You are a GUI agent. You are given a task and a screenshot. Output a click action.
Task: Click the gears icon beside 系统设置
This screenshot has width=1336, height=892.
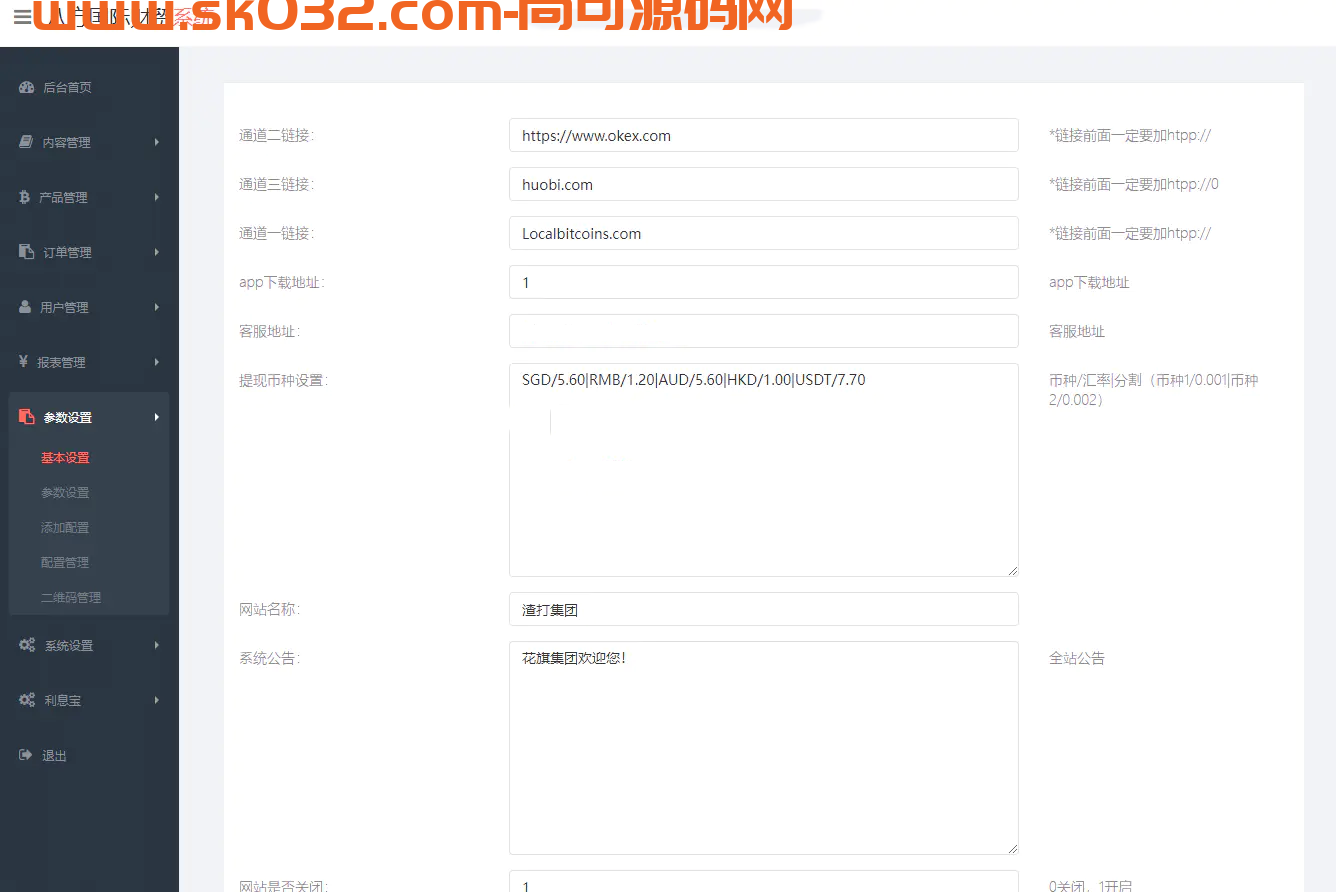tap(27, 645)
